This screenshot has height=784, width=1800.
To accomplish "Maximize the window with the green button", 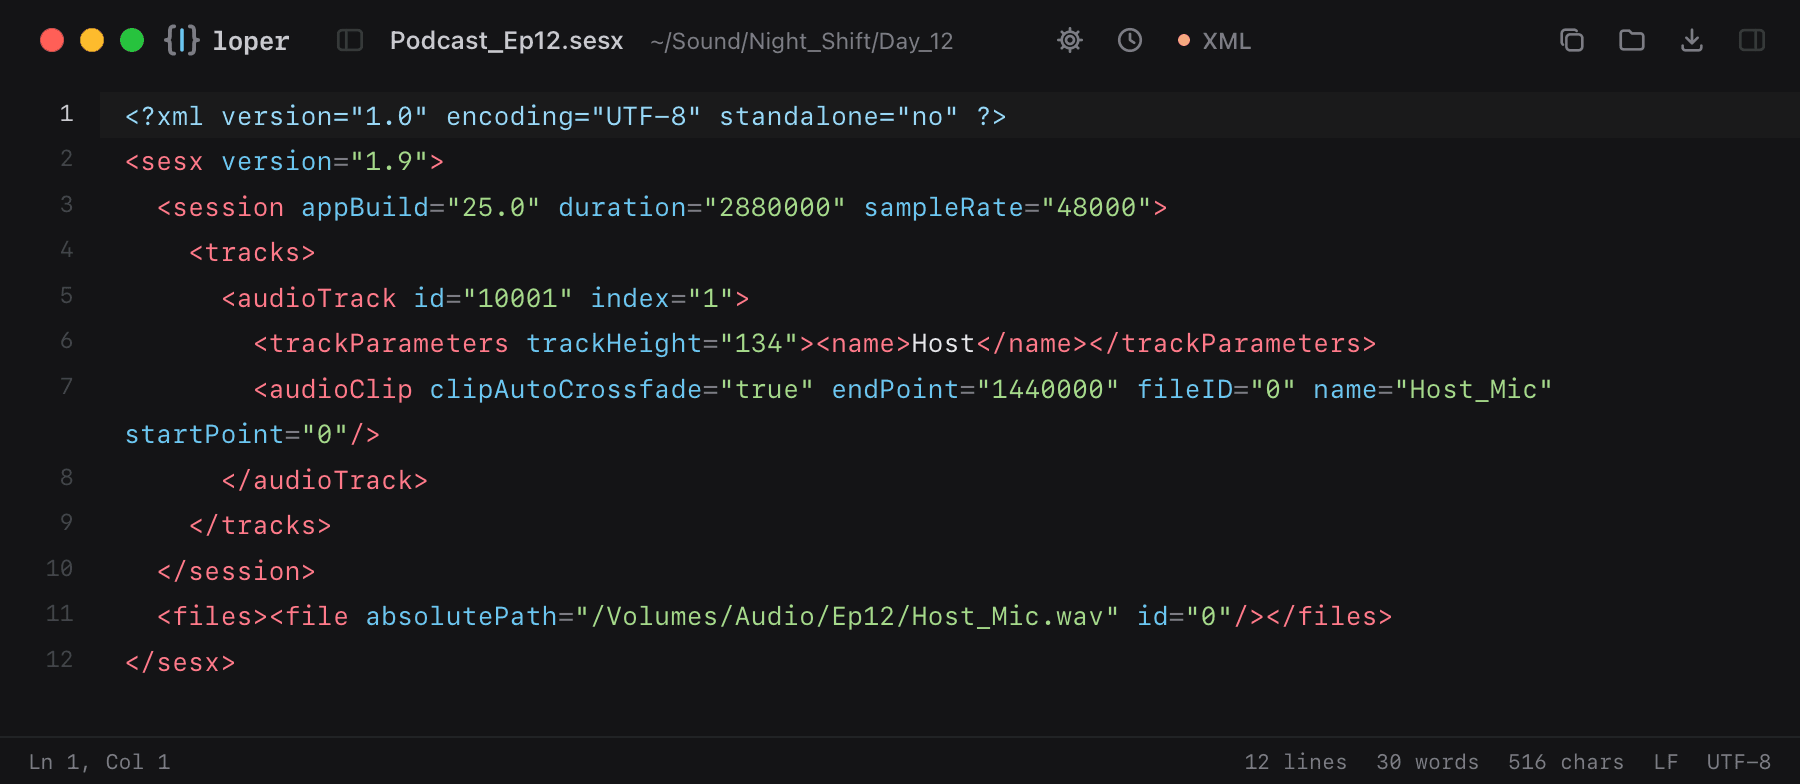I will (132, 40).
